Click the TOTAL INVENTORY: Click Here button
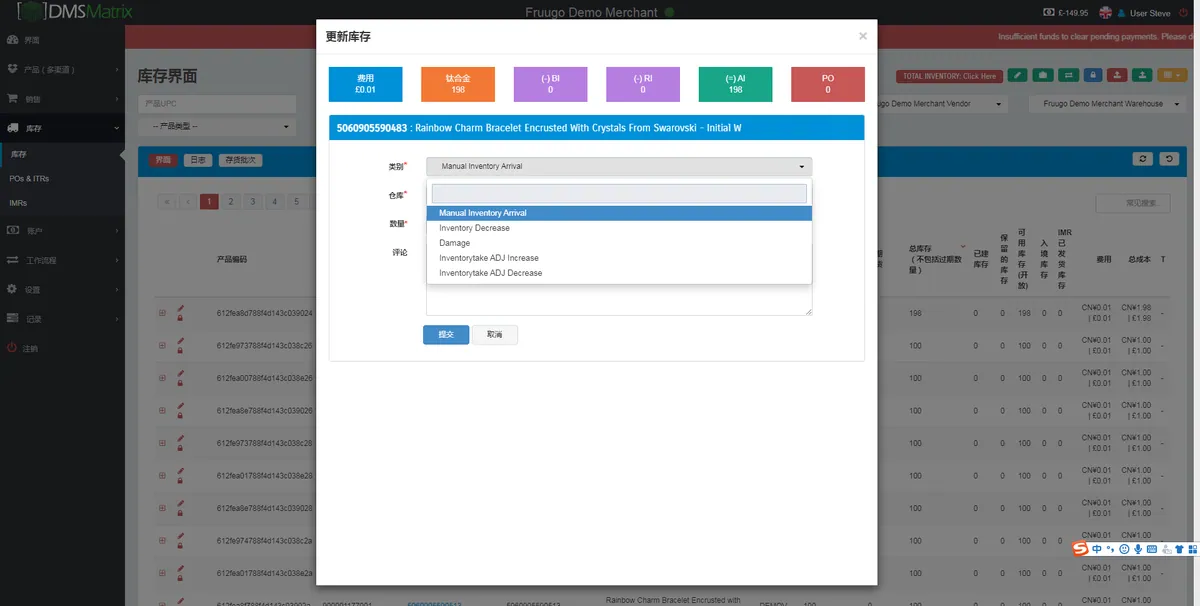The height and width of the screenshot is (606, 1200). tap(949, 76)
